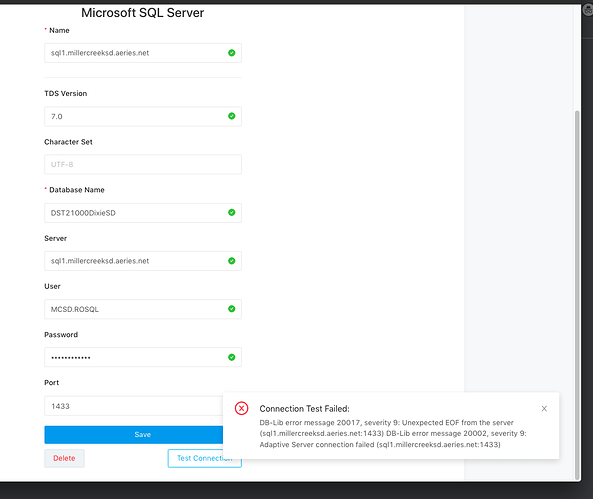Focus the Database Name field
The image size is (593, 499).
point(143,213)
